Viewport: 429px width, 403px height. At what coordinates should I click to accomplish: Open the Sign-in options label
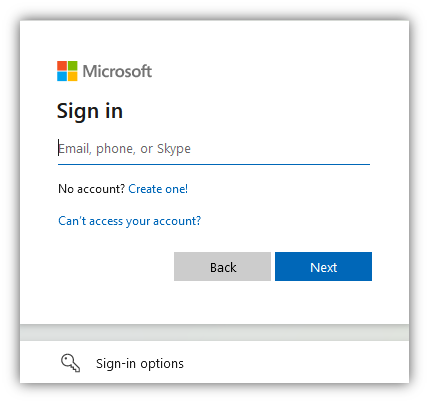click(x=140, y=363)
